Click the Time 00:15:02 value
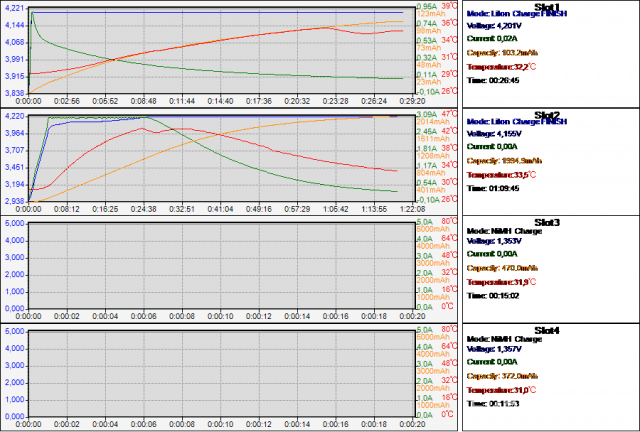The image size is (640, 432). click(493, 296)
